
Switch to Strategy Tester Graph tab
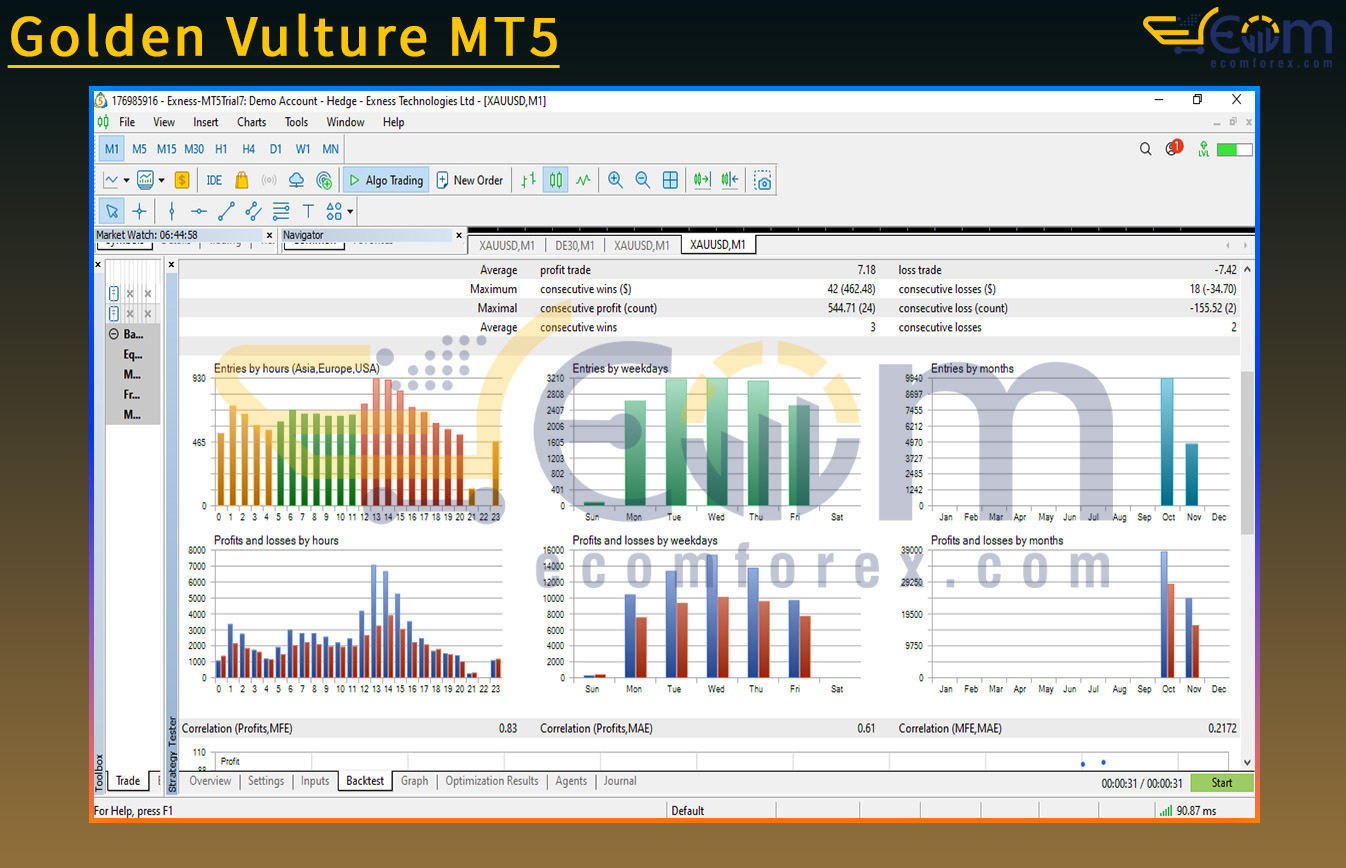(414, 781)
